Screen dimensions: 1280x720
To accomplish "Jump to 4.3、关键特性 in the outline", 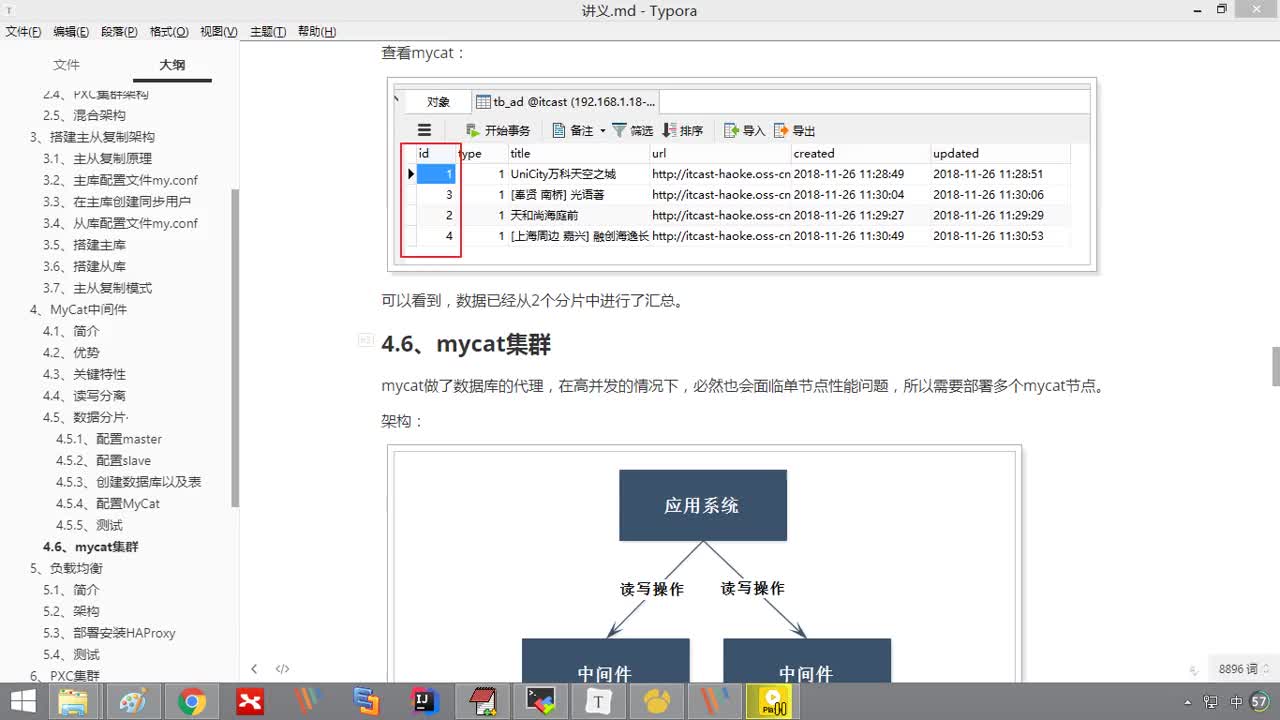I will click(84, 374).
